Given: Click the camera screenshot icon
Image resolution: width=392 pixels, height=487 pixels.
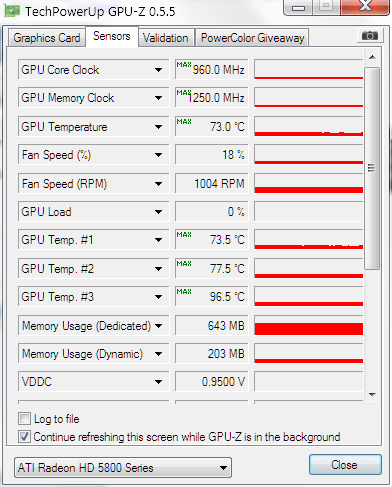Looking at the screenshot, I should coord(369,35).
